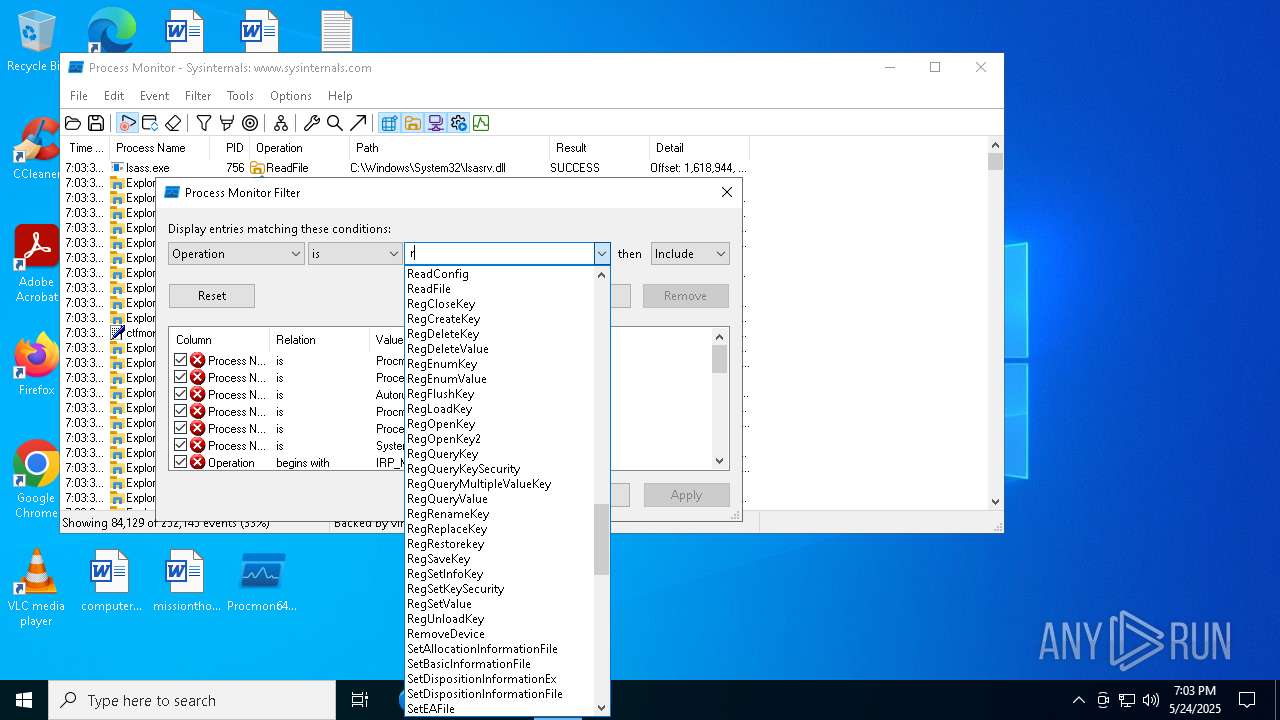Open a saved log with the Open toolbar icon
This screenshot has width=1280, height=720.
(73, 123)
